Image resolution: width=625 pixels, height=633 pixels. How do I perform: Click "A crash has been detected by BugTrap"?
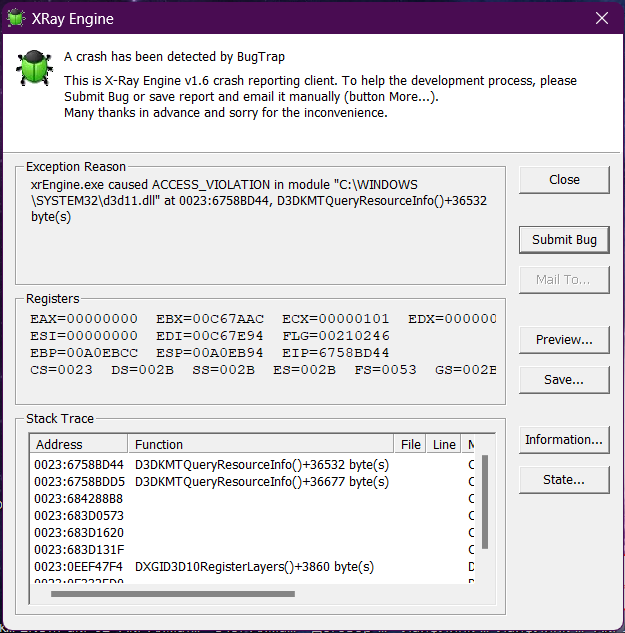(x=174, y=57)
